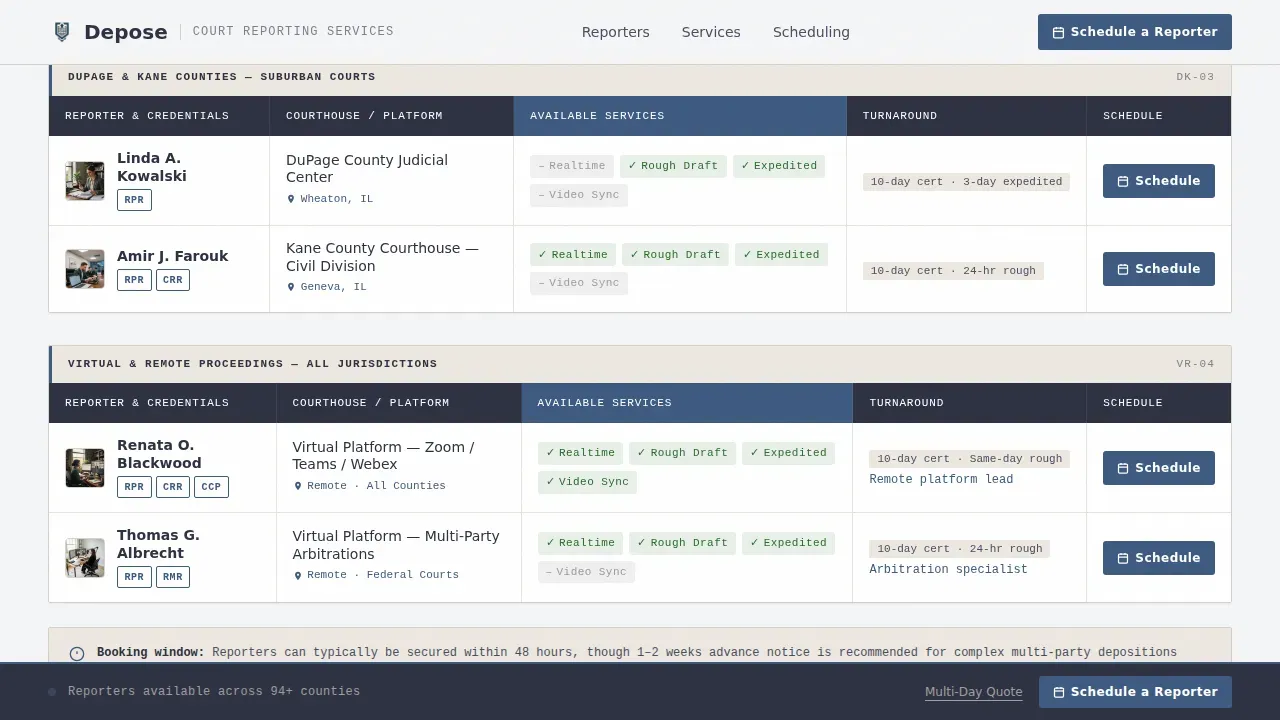Click the location pin next to Remote · Federal Courts
The width and height of the screenshot is (1280, 720).
[x=297, y=575]
